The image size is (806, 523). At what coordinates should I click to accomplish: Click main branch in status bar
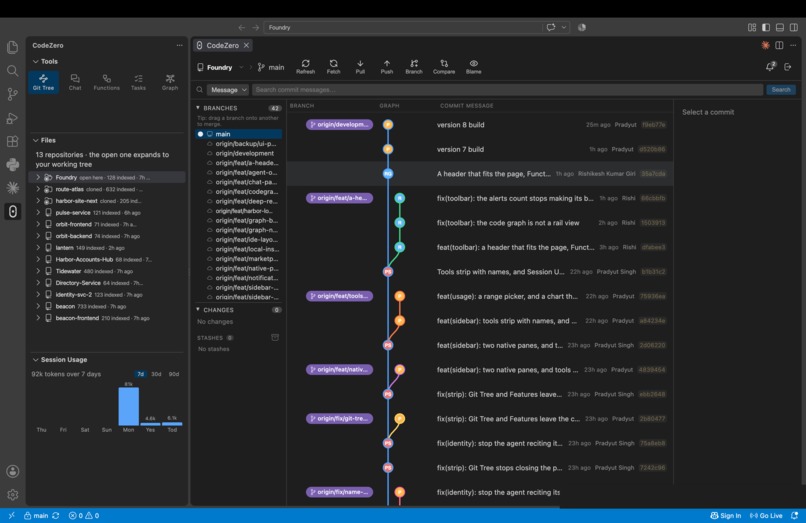(36, 515)
